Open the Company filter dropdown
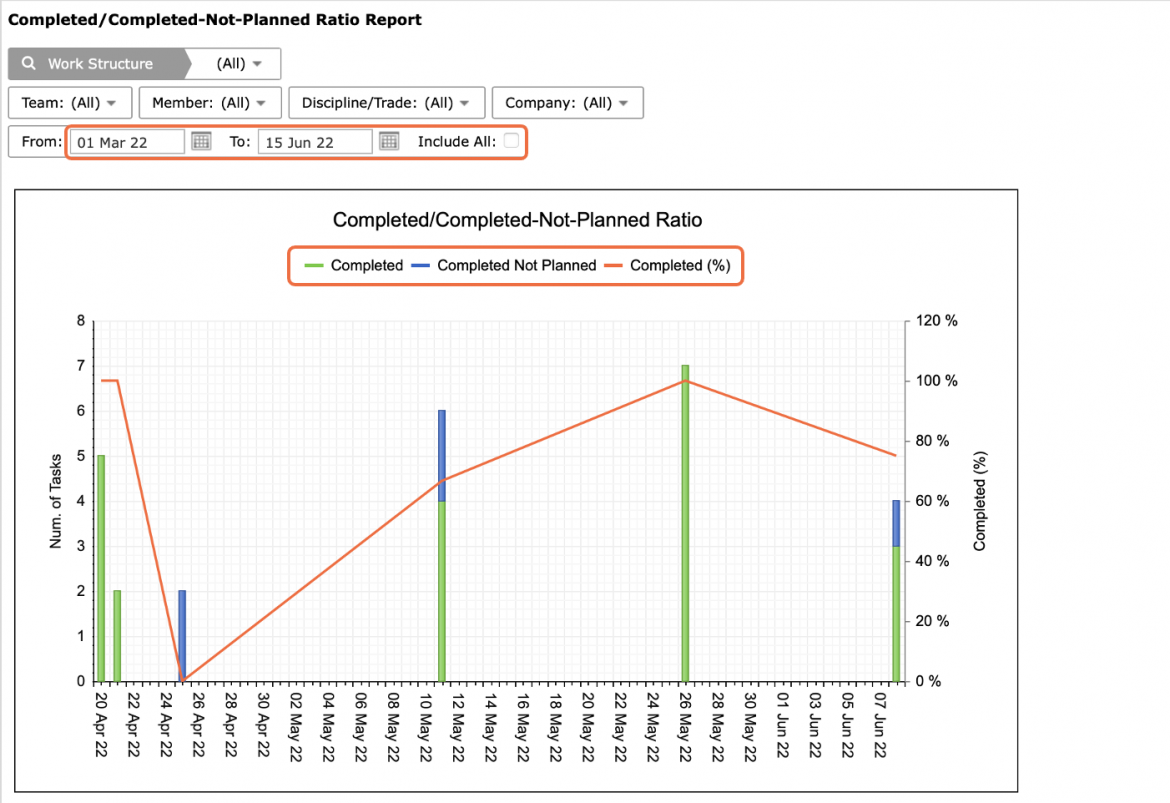 [x=567, y=103]
